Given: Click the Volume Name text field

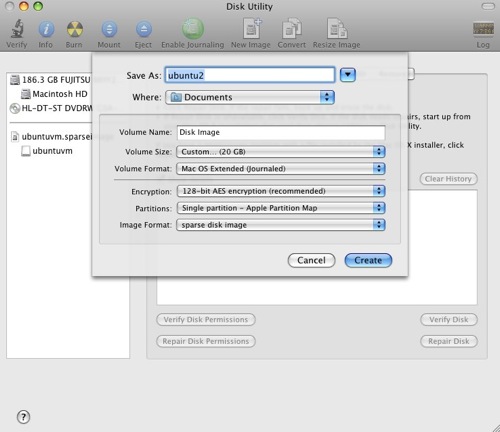Looking at the screenshot, I should (281, 132).
